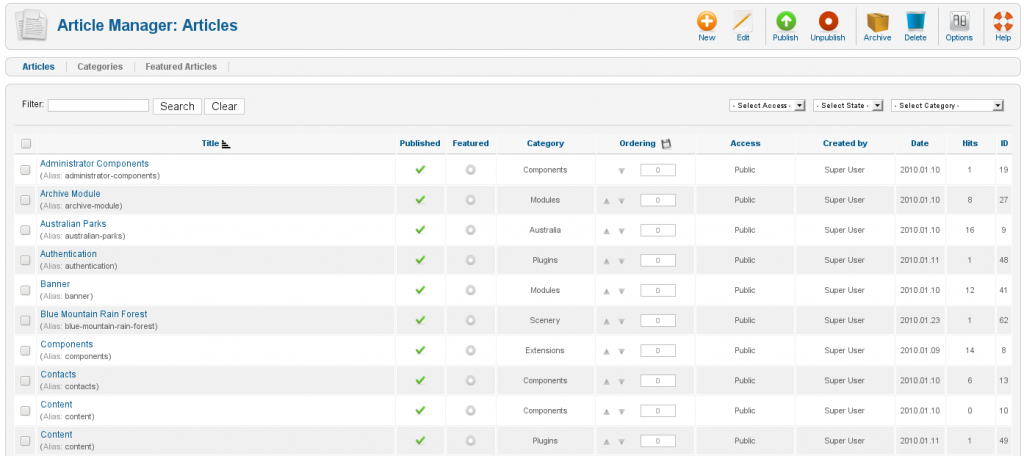The width and height of the screenshot is (1024, 456).
Task: Toggle published checkmark for Authentication
Action: [420, 259]
